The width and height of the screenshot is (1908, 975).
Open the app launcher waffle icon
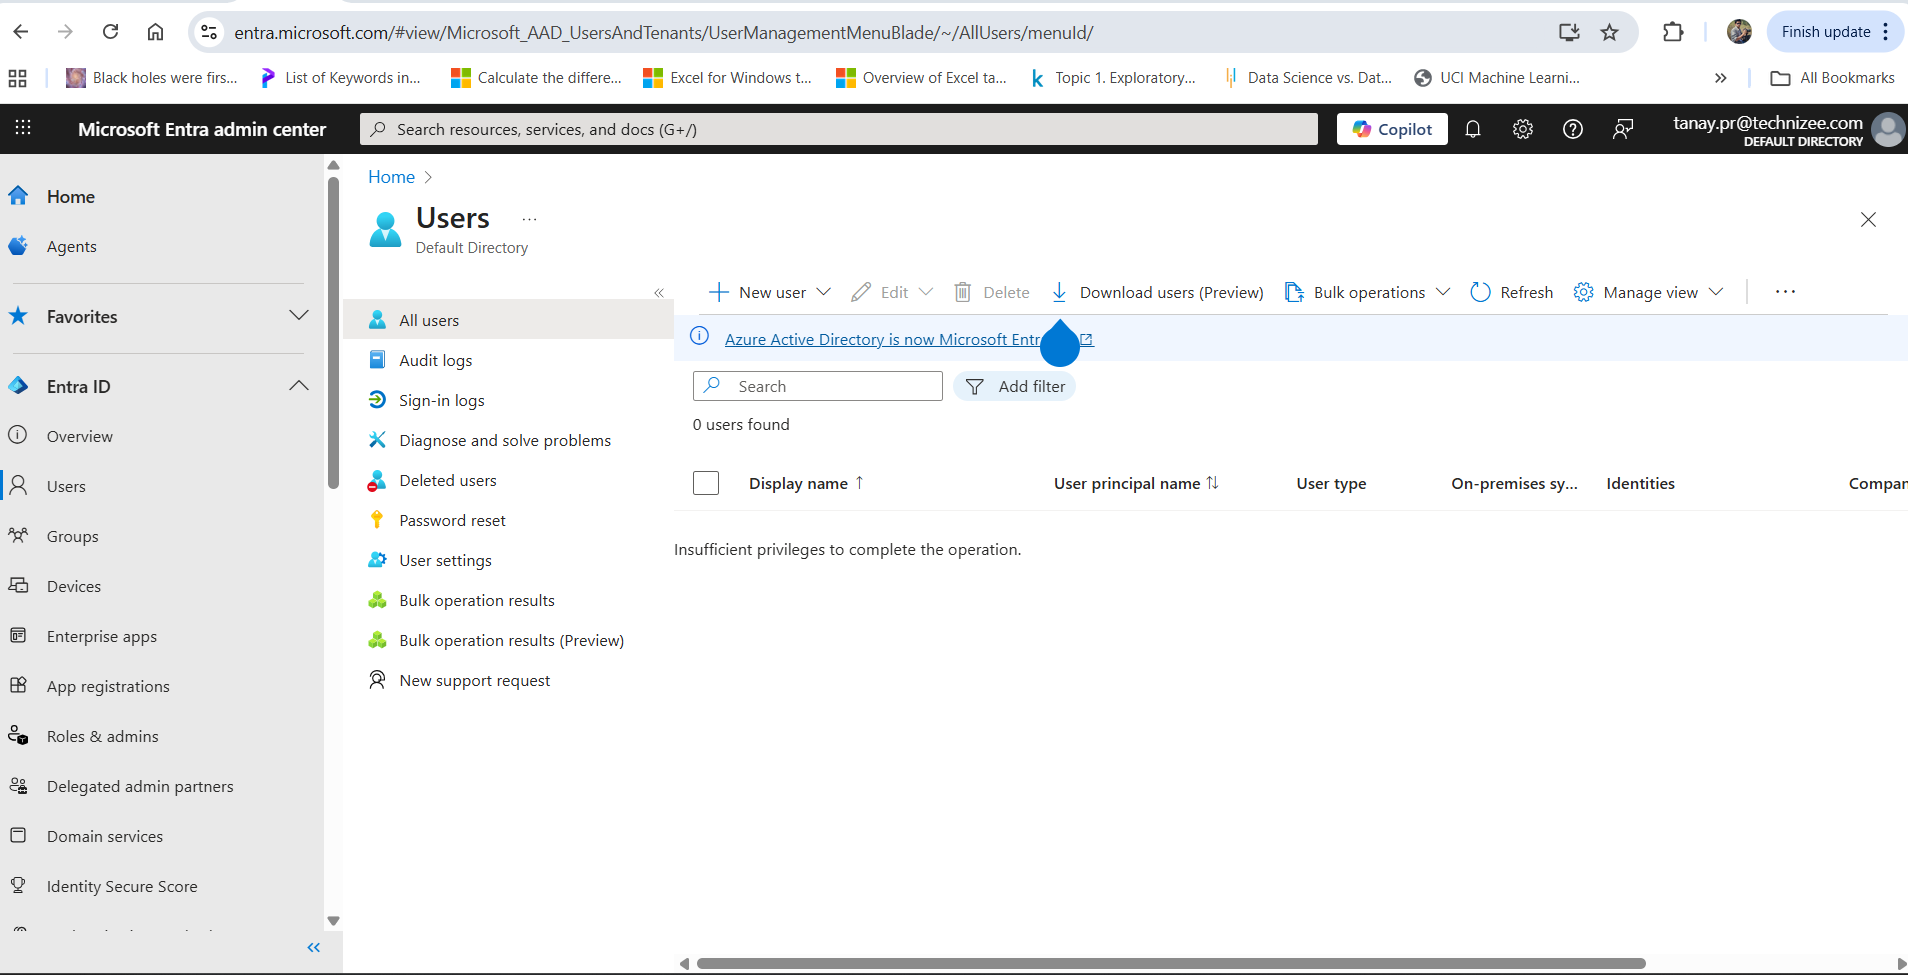[23, 128]
